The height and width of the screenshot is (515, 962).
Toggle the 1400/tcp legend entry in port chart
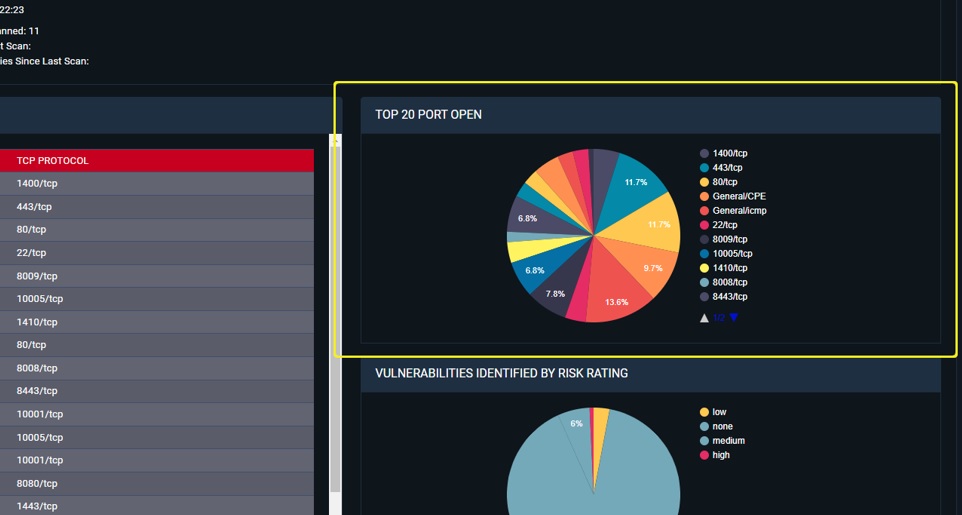[724, 153]
